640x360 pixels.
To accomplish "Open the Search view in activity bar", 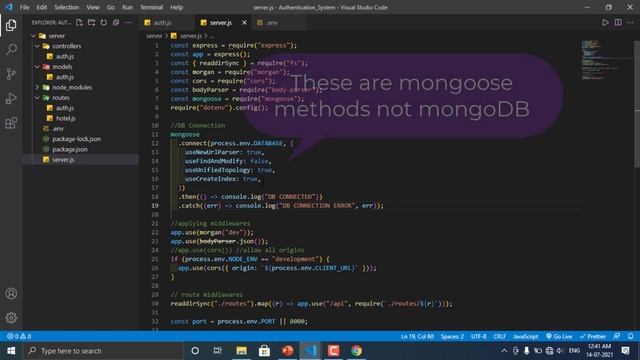I will (x=11, y=50).
